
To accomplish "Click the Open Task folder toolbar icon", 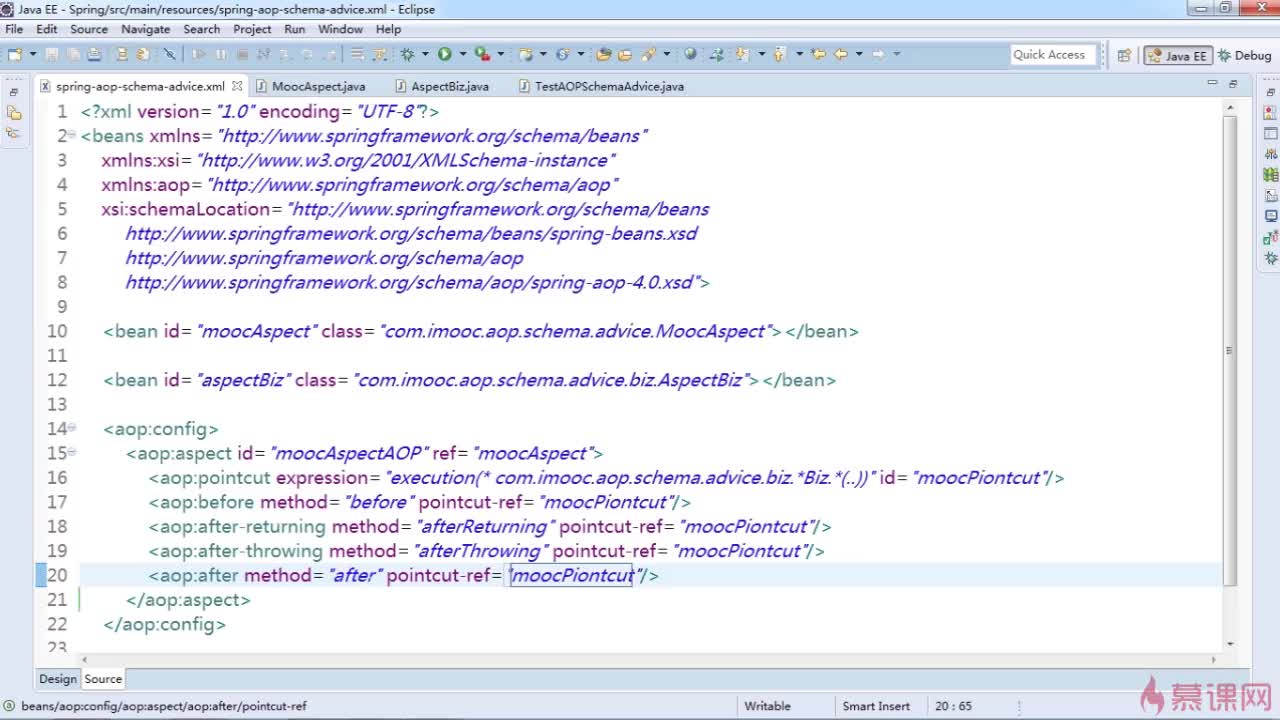I will point(625,54).
